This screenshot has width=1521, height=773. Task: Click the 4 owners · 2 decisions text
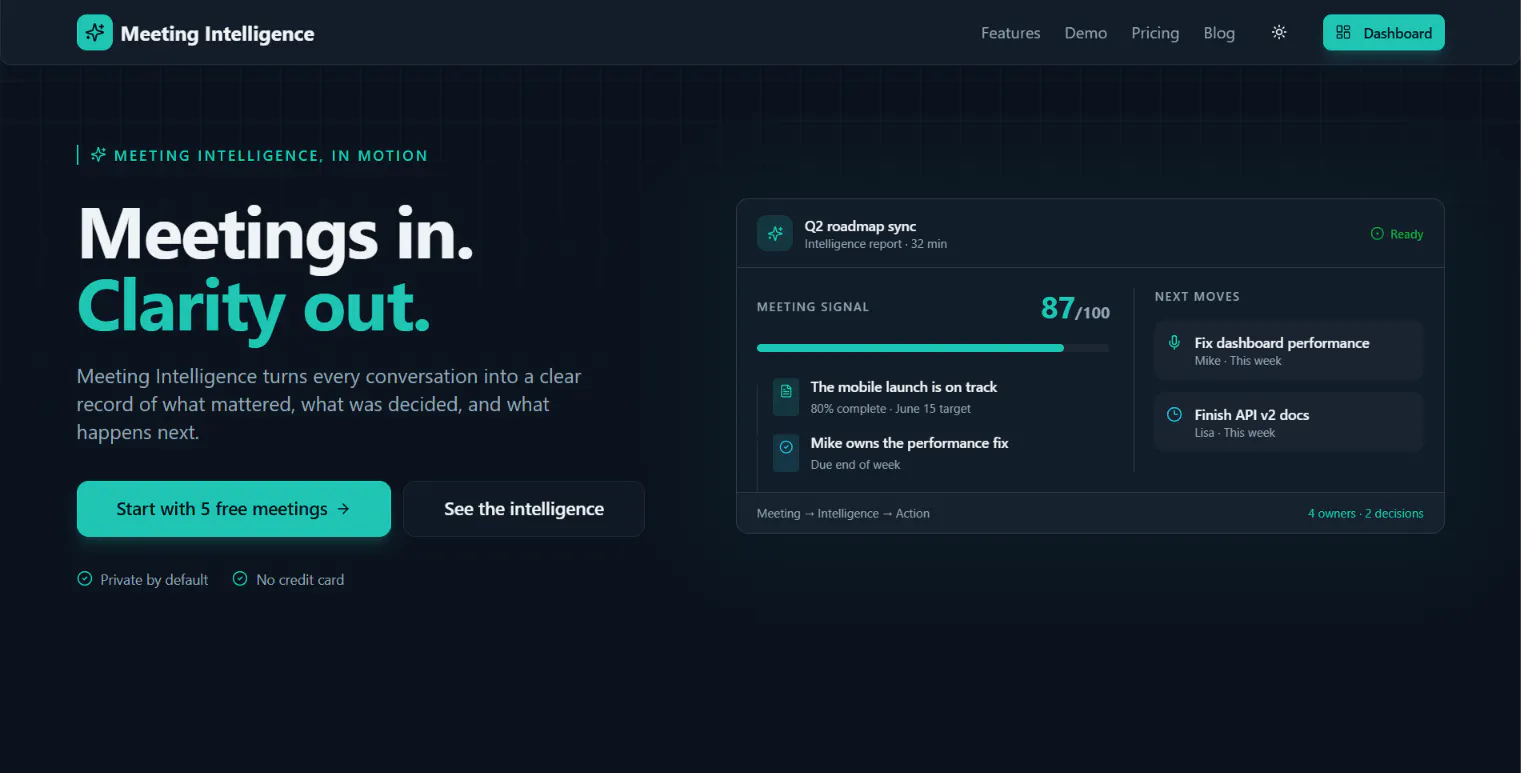click(1366, 514)
